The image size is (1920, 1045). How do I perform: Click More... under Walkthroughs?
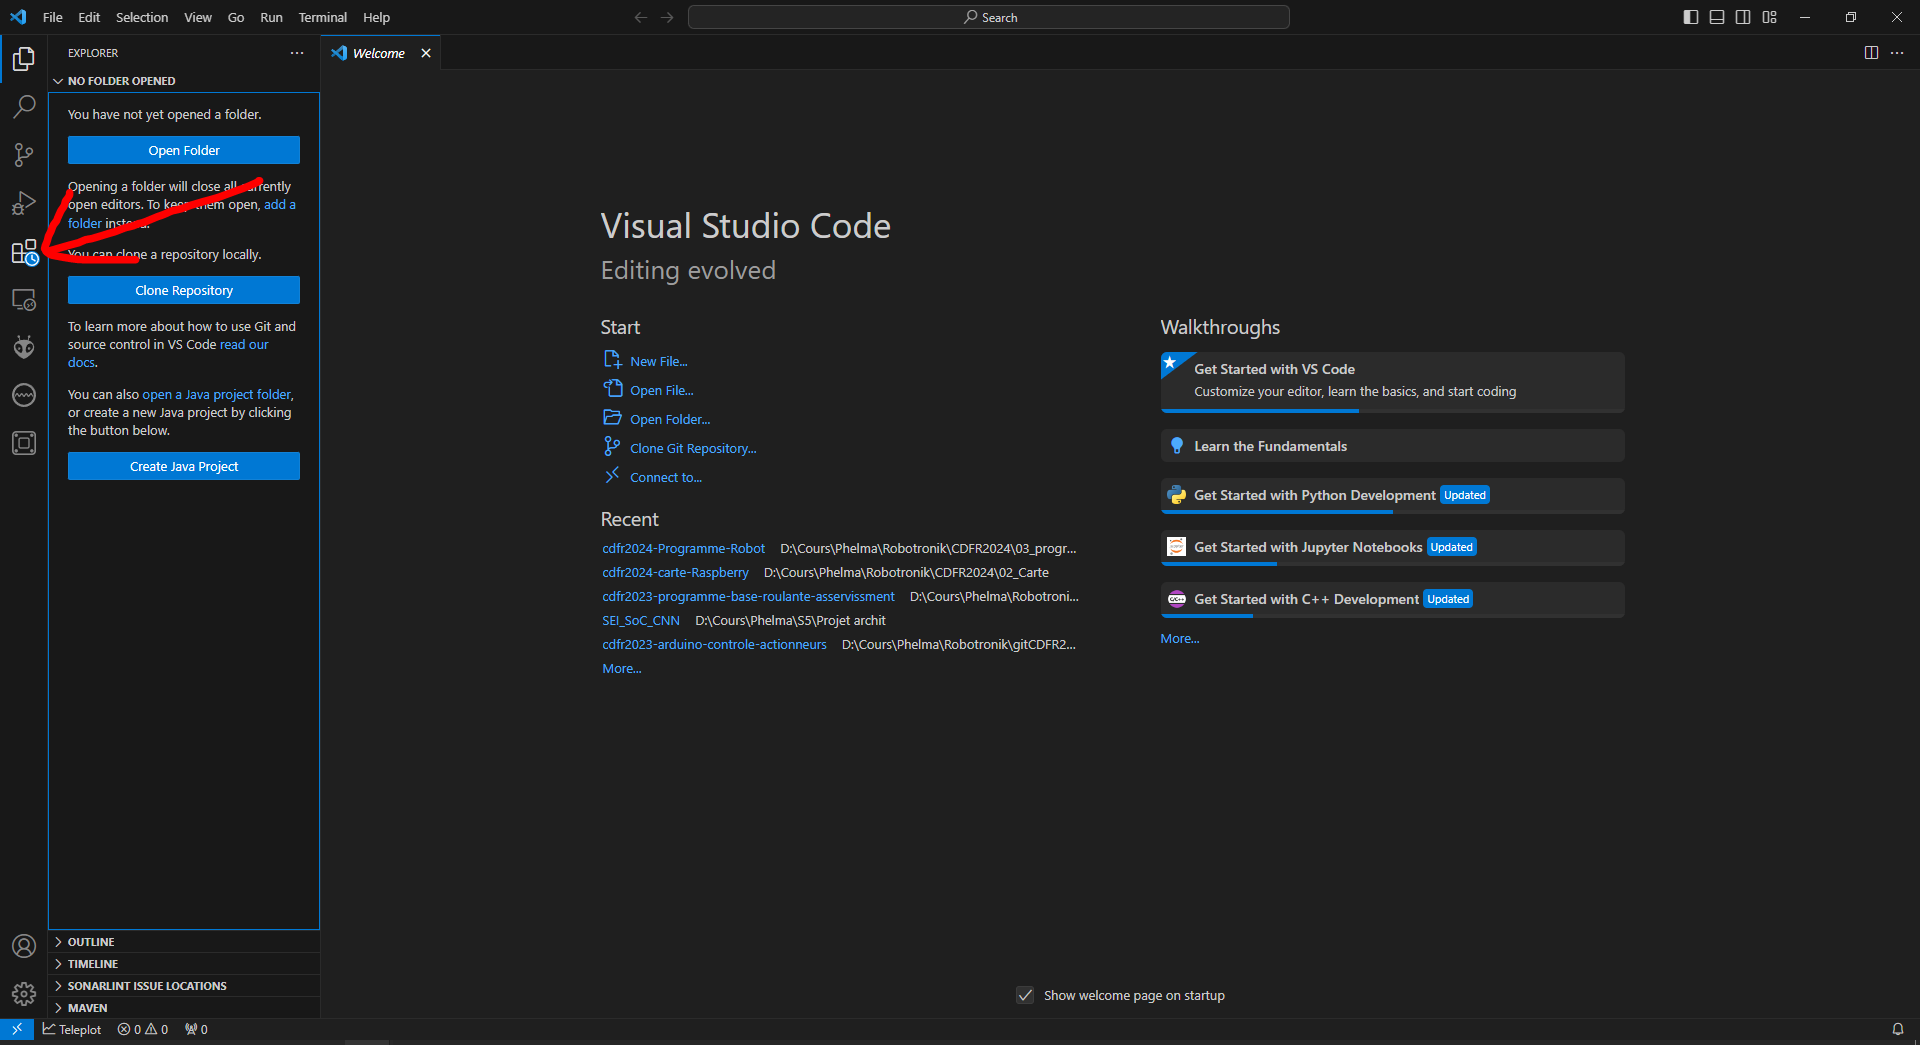click(x=1180, y=638)
